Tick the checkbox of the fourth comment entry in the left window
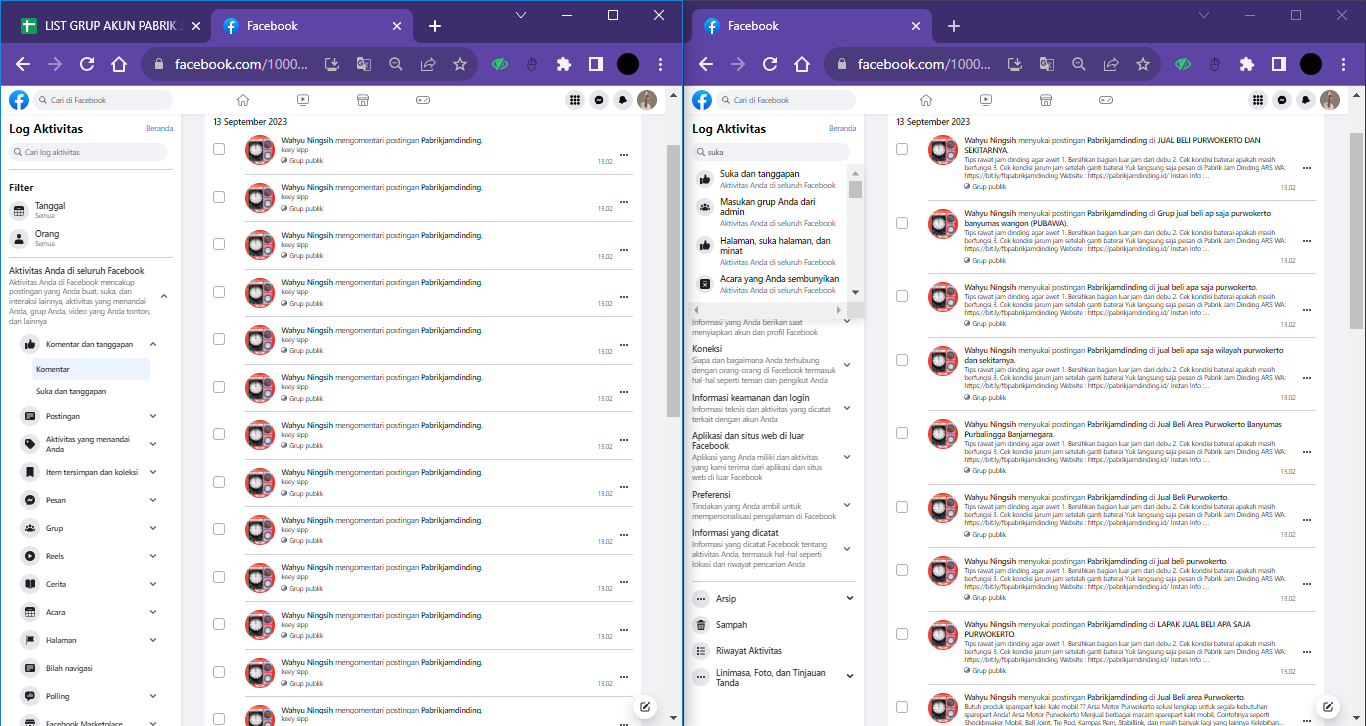Viewport: 1366px width, 726px height. pyautogui.click(x=219, y=293)
